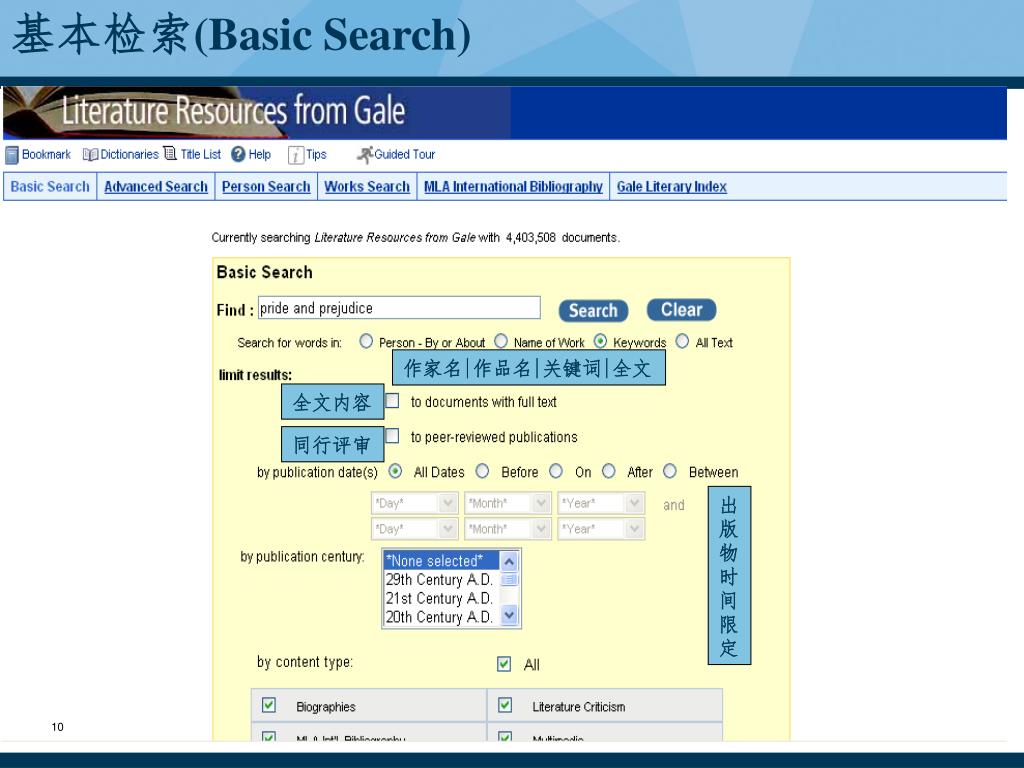Uncheck the All content type checkbox
The image size is (1024, 768).
pyautogui.click(x=504, y=664)
